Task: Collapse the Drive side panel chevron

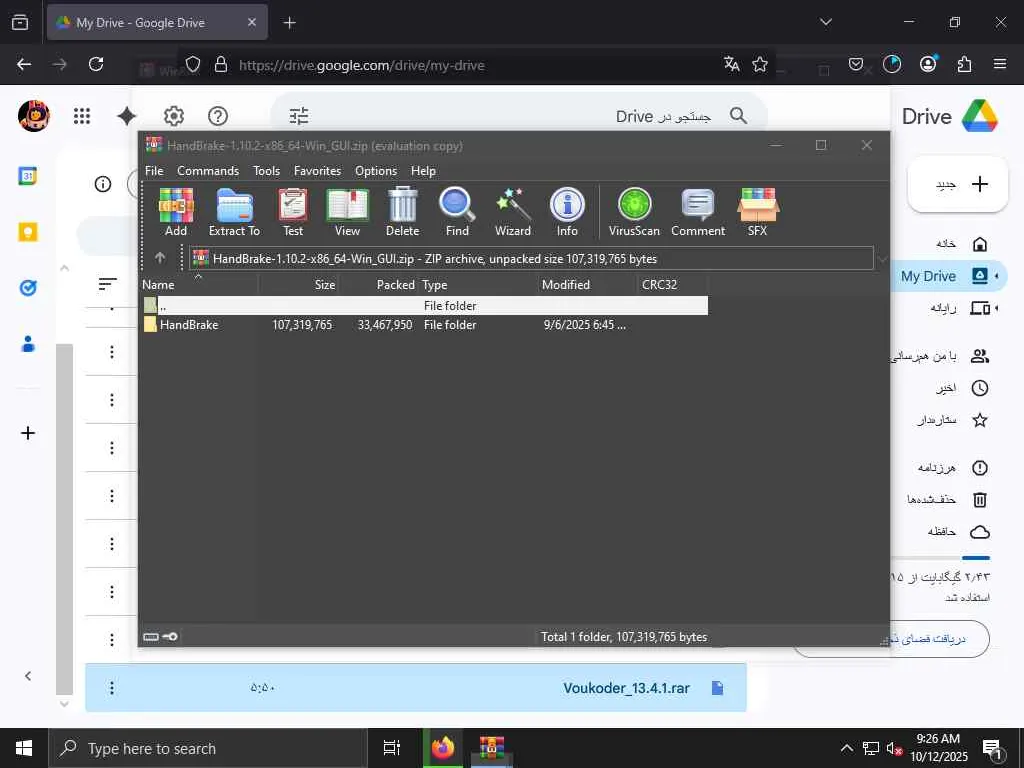Action: pos(27,676)
